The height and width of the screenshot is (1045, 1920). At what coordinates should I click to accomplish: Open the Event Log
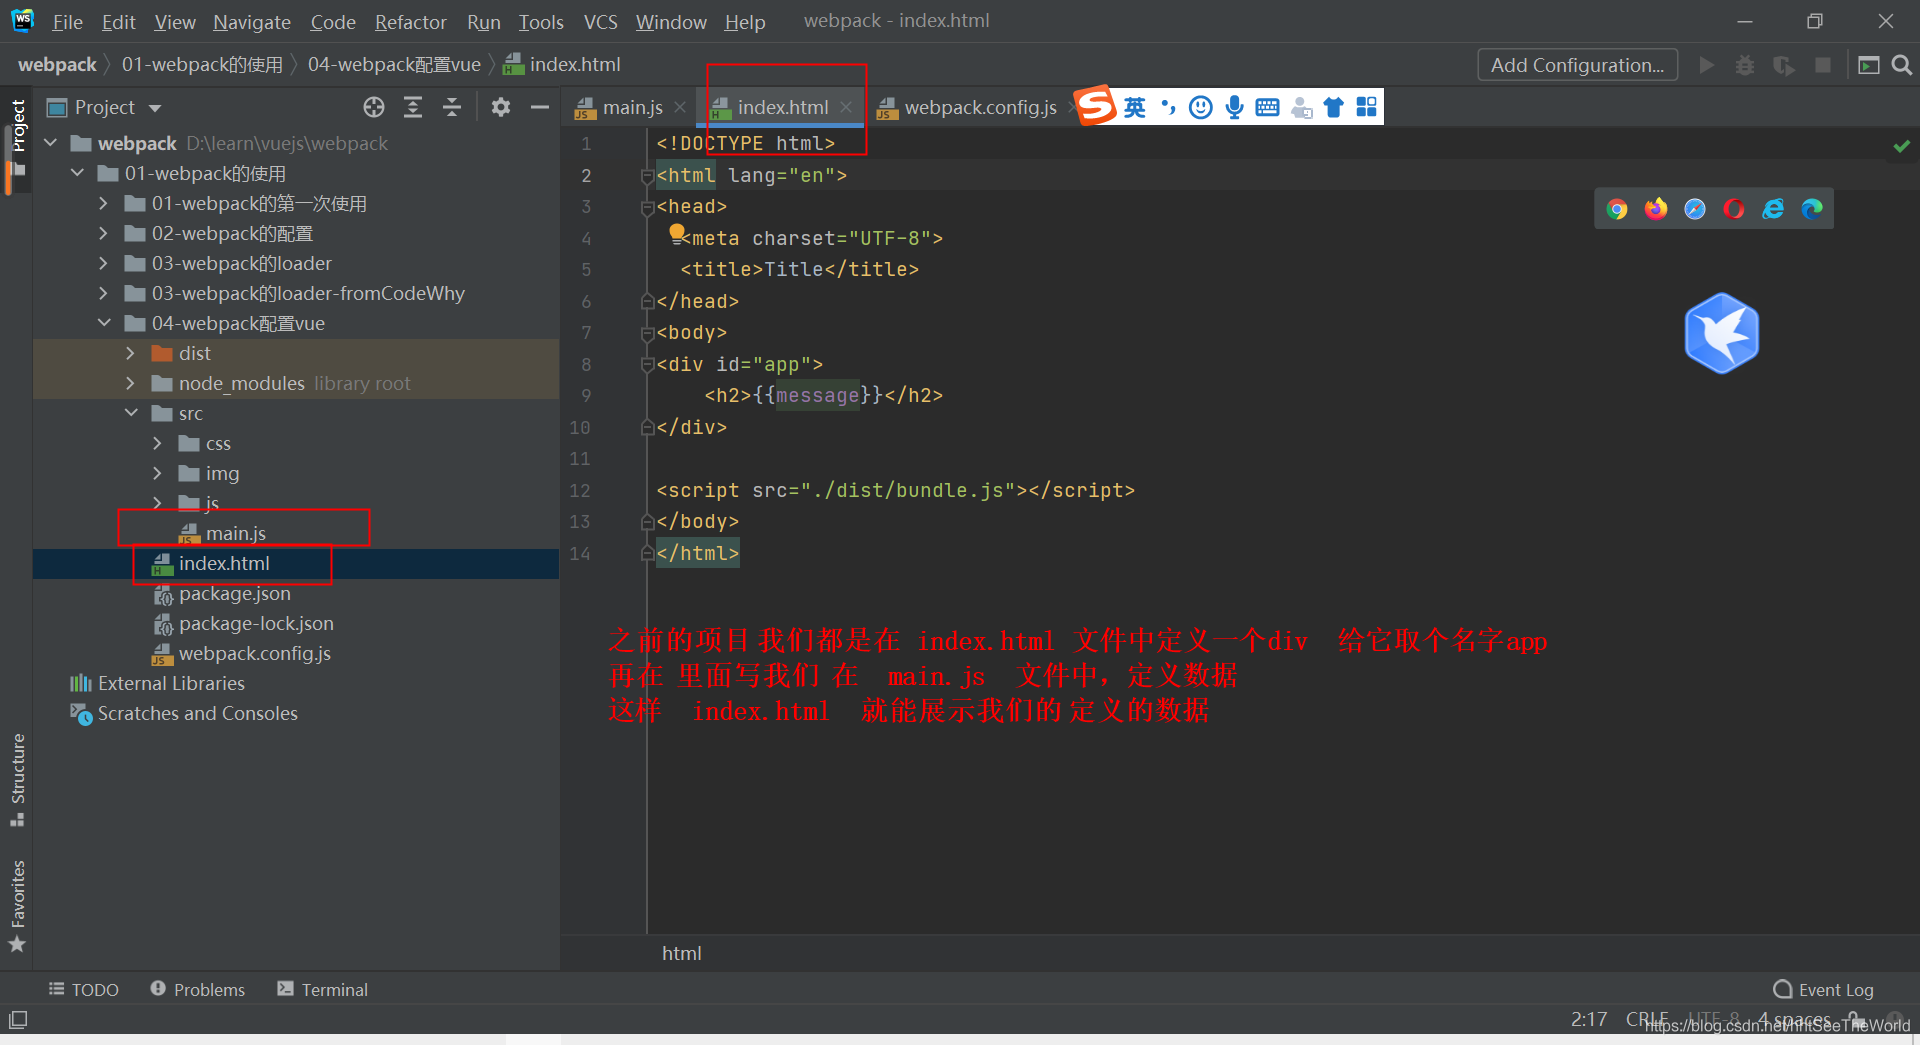point(1824,989)
